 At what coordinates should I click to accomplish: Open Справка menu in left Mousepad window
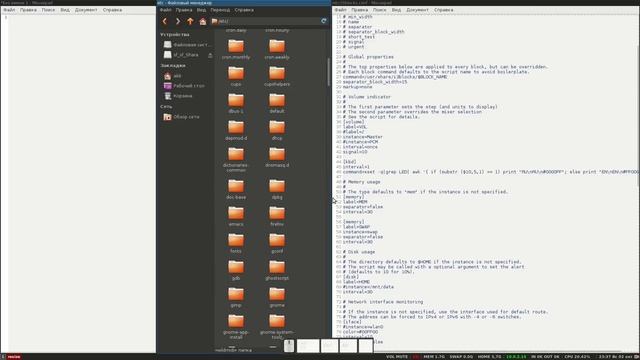point(112,10)
